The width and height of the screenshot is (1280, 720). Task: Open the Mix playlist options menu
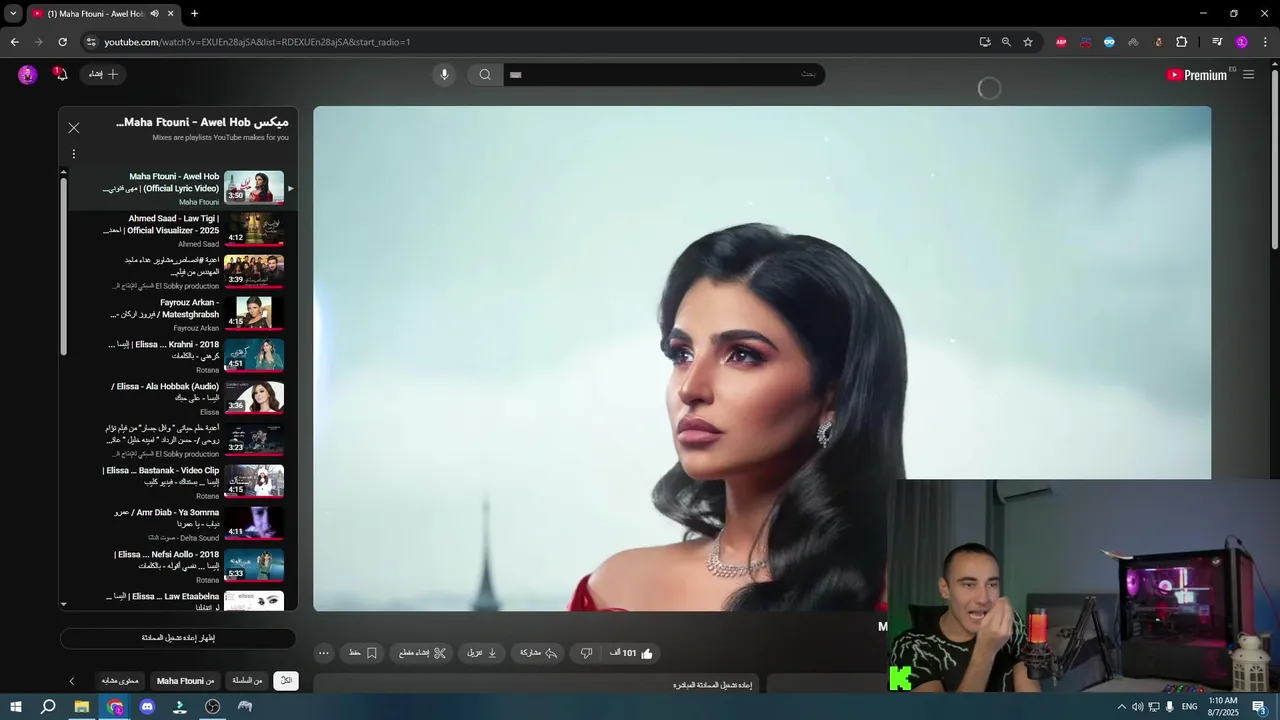click(x=74, y=154)
